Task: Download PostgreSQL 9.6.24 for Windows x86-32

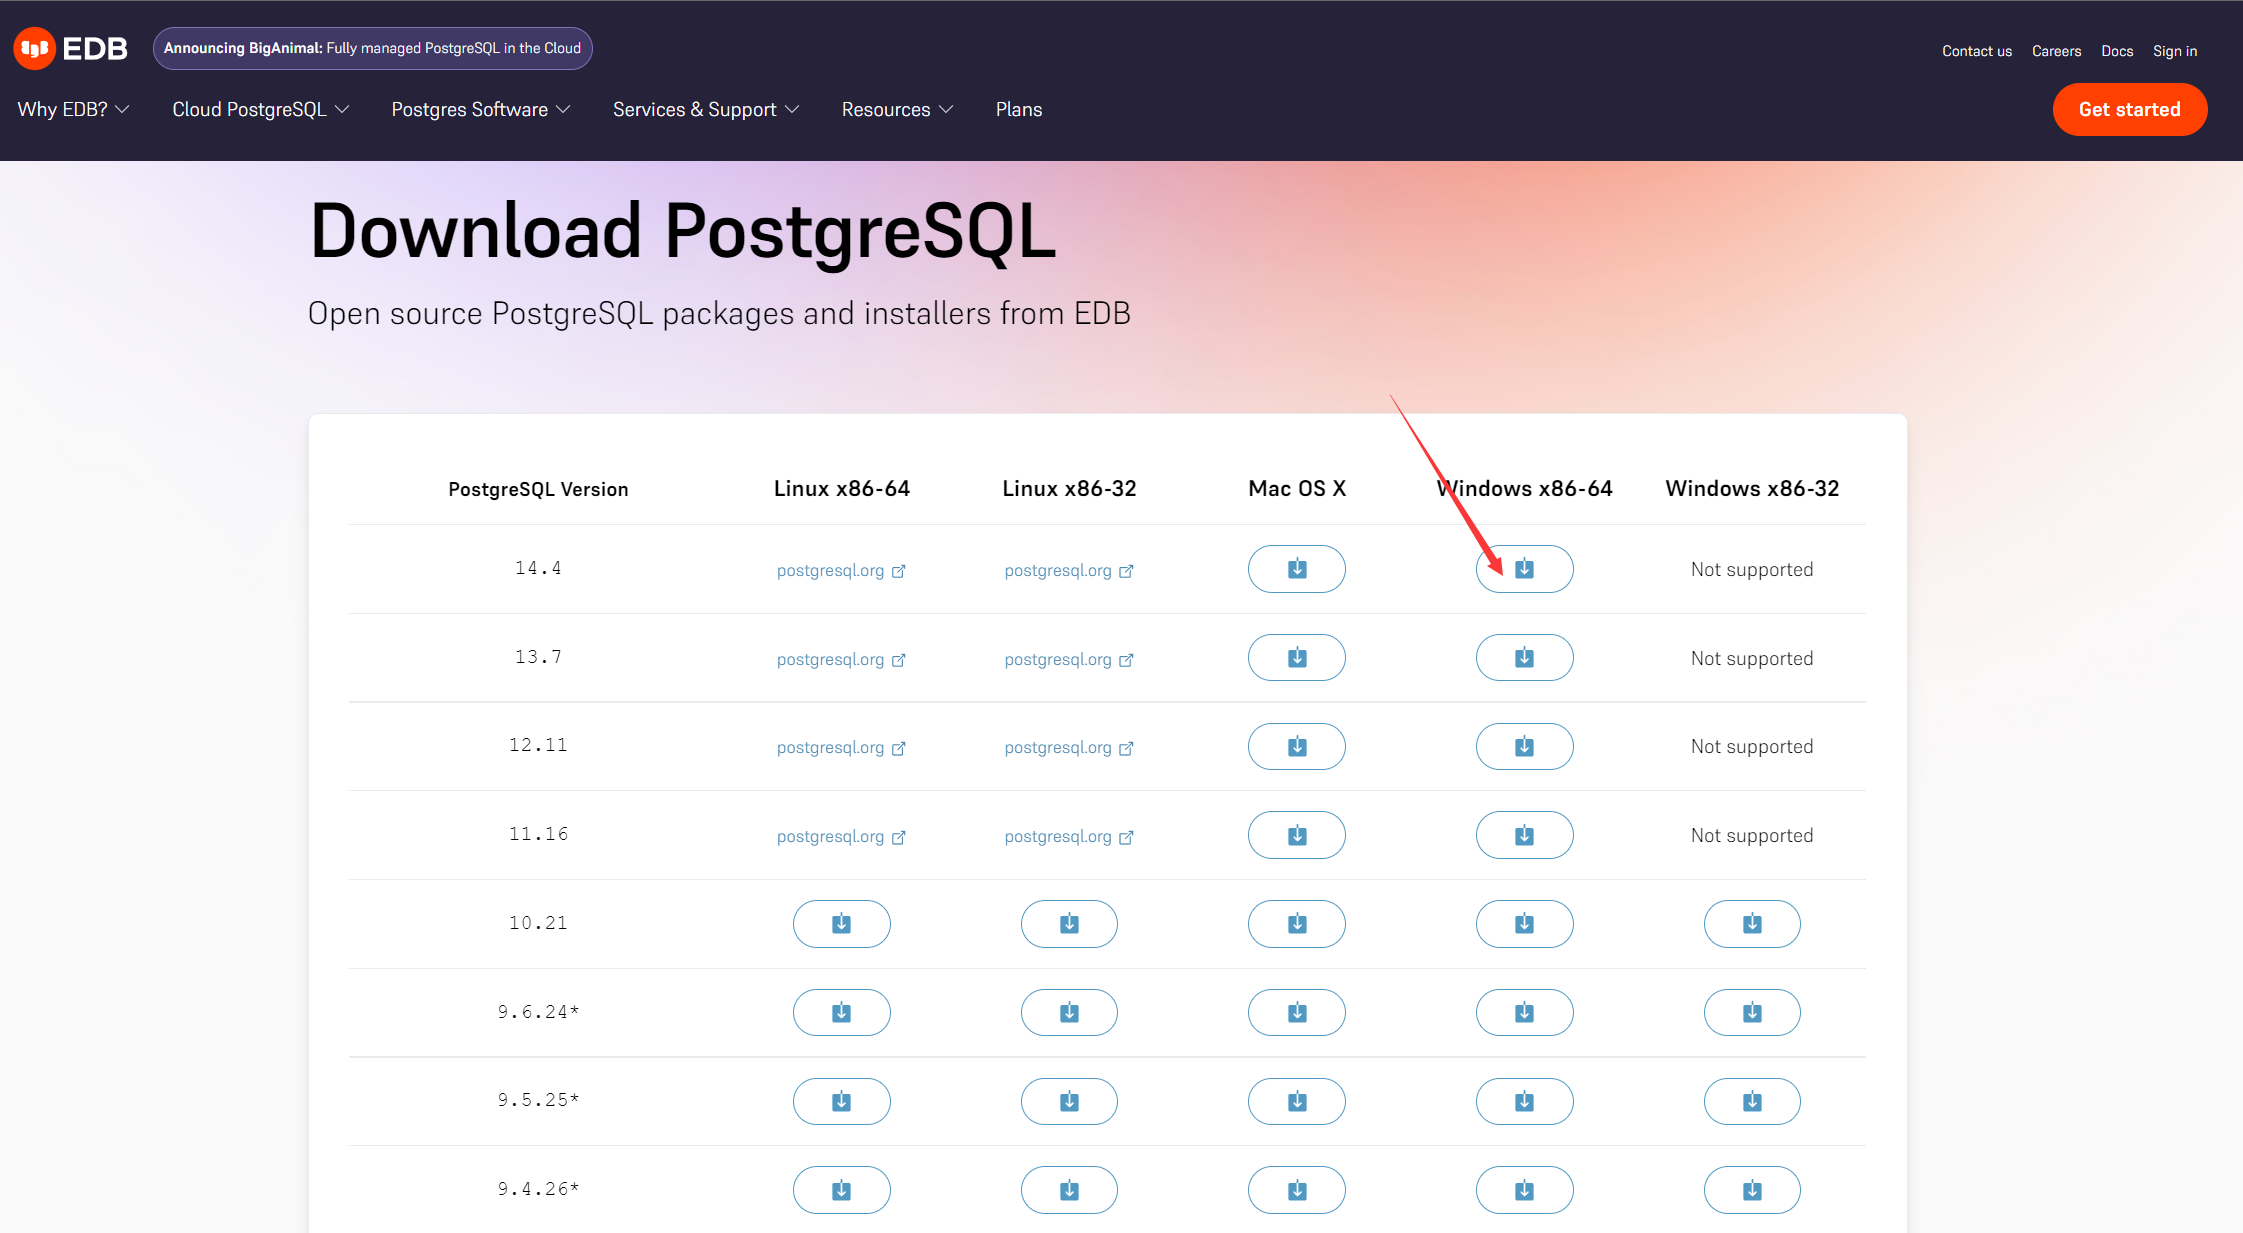Action: point(1752,1013)
